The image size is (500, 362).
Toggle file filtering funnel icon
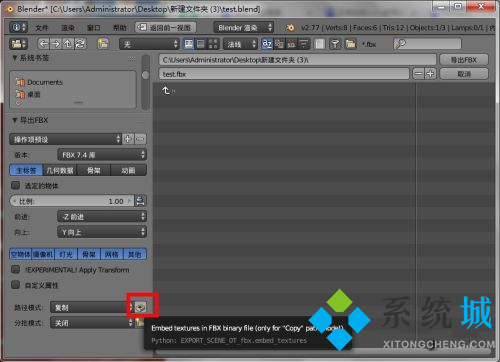tap(336, 44)
